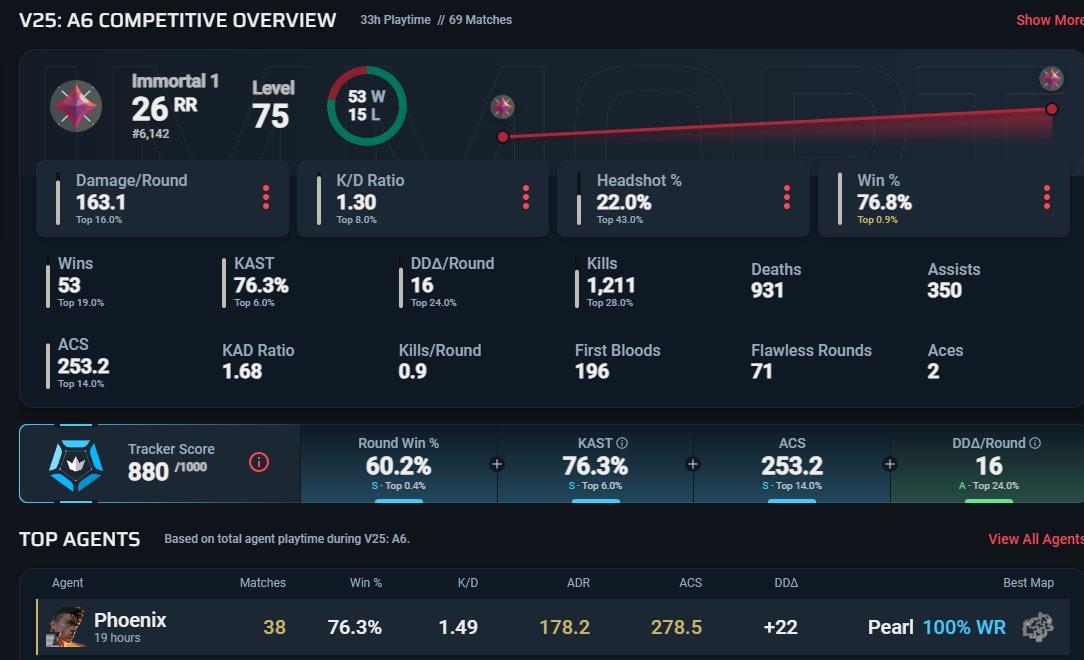Viewport: 1084px width, 660px height.
Task: Click Show More link in competitive overview
Action: coord(1049,20)
